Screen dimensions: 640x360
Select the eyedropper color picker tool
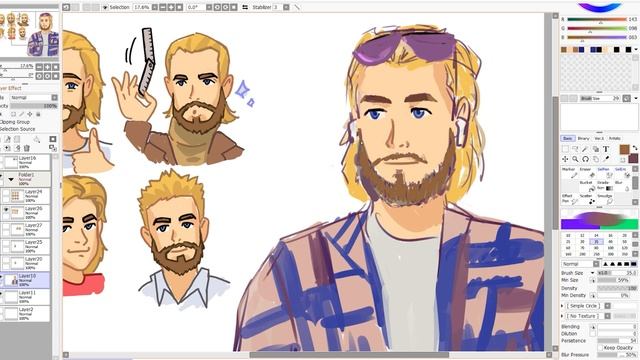(606, 159)
